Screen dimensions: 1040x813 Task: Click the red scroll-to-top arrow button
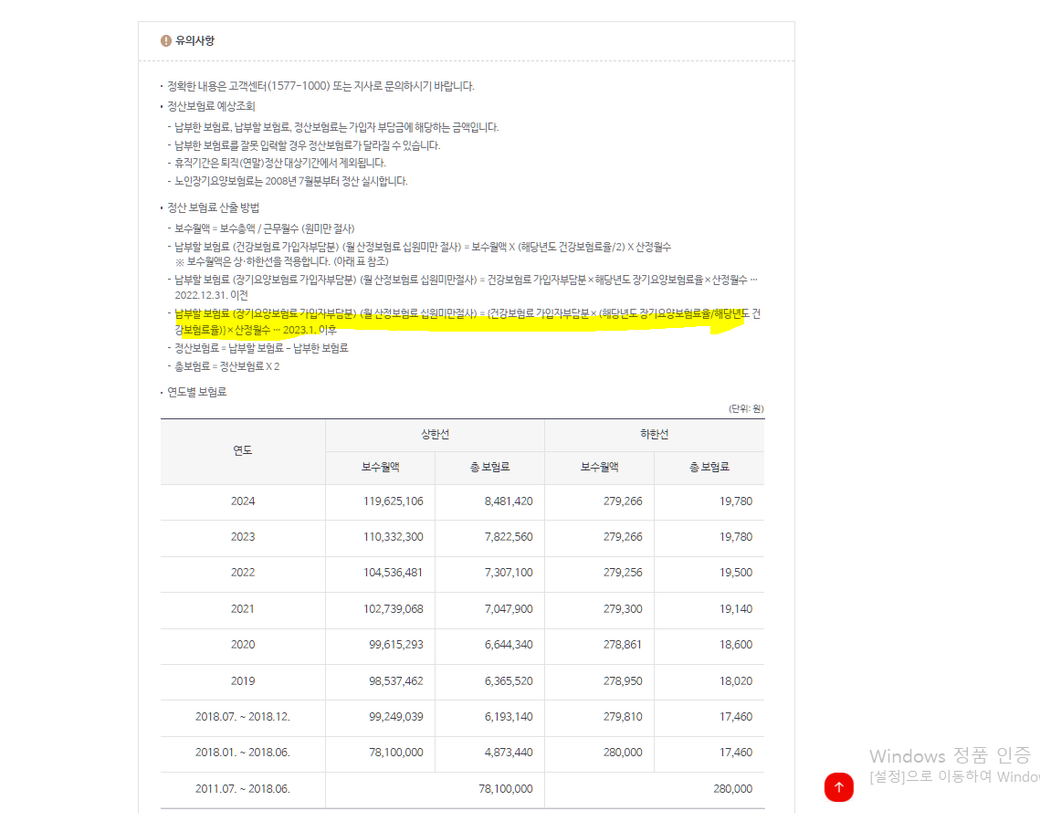(839, 787)
